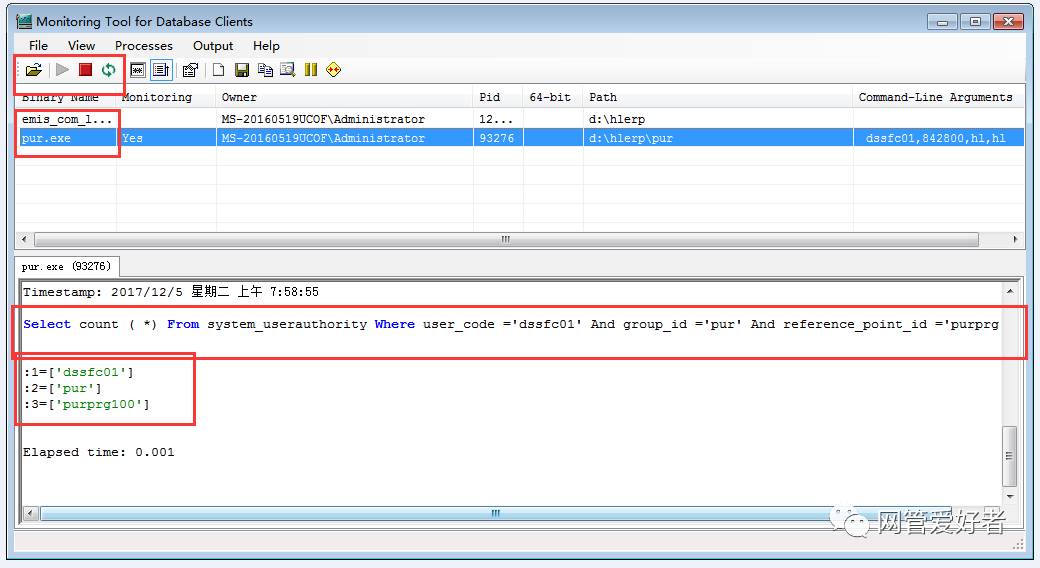Click output pane scroll up arrow
Screen dimensions: 1040x568
pos(1009,291)
